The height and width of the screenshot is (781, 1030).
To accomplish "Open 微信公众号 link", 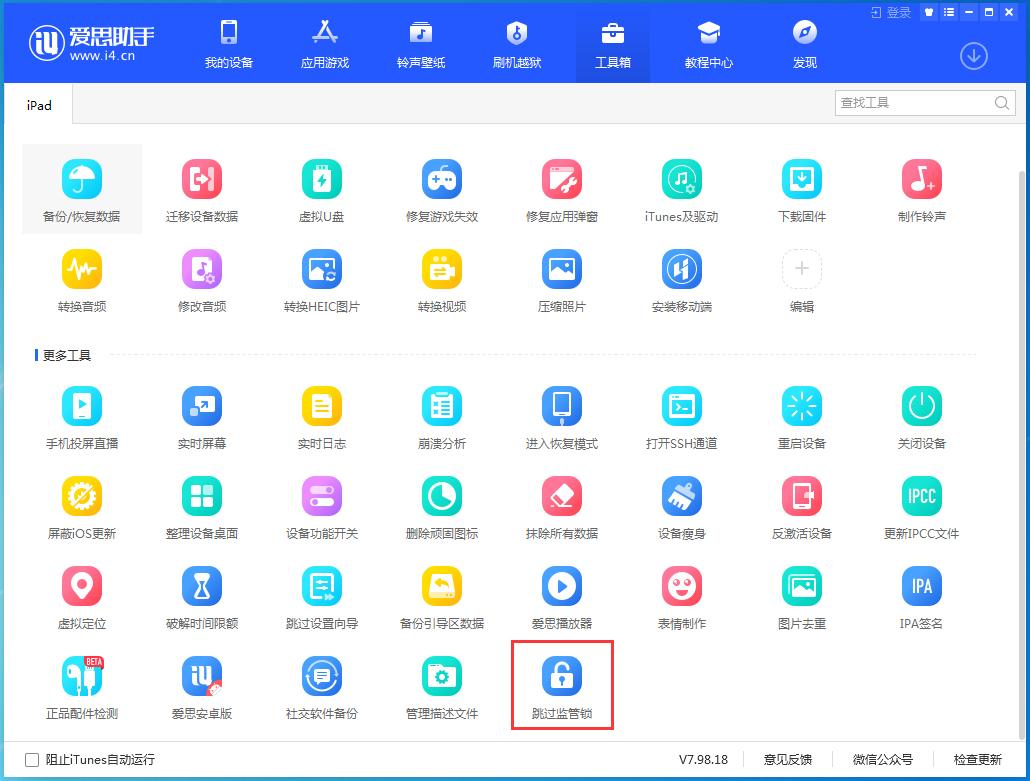I will click(x=883, y=760).
